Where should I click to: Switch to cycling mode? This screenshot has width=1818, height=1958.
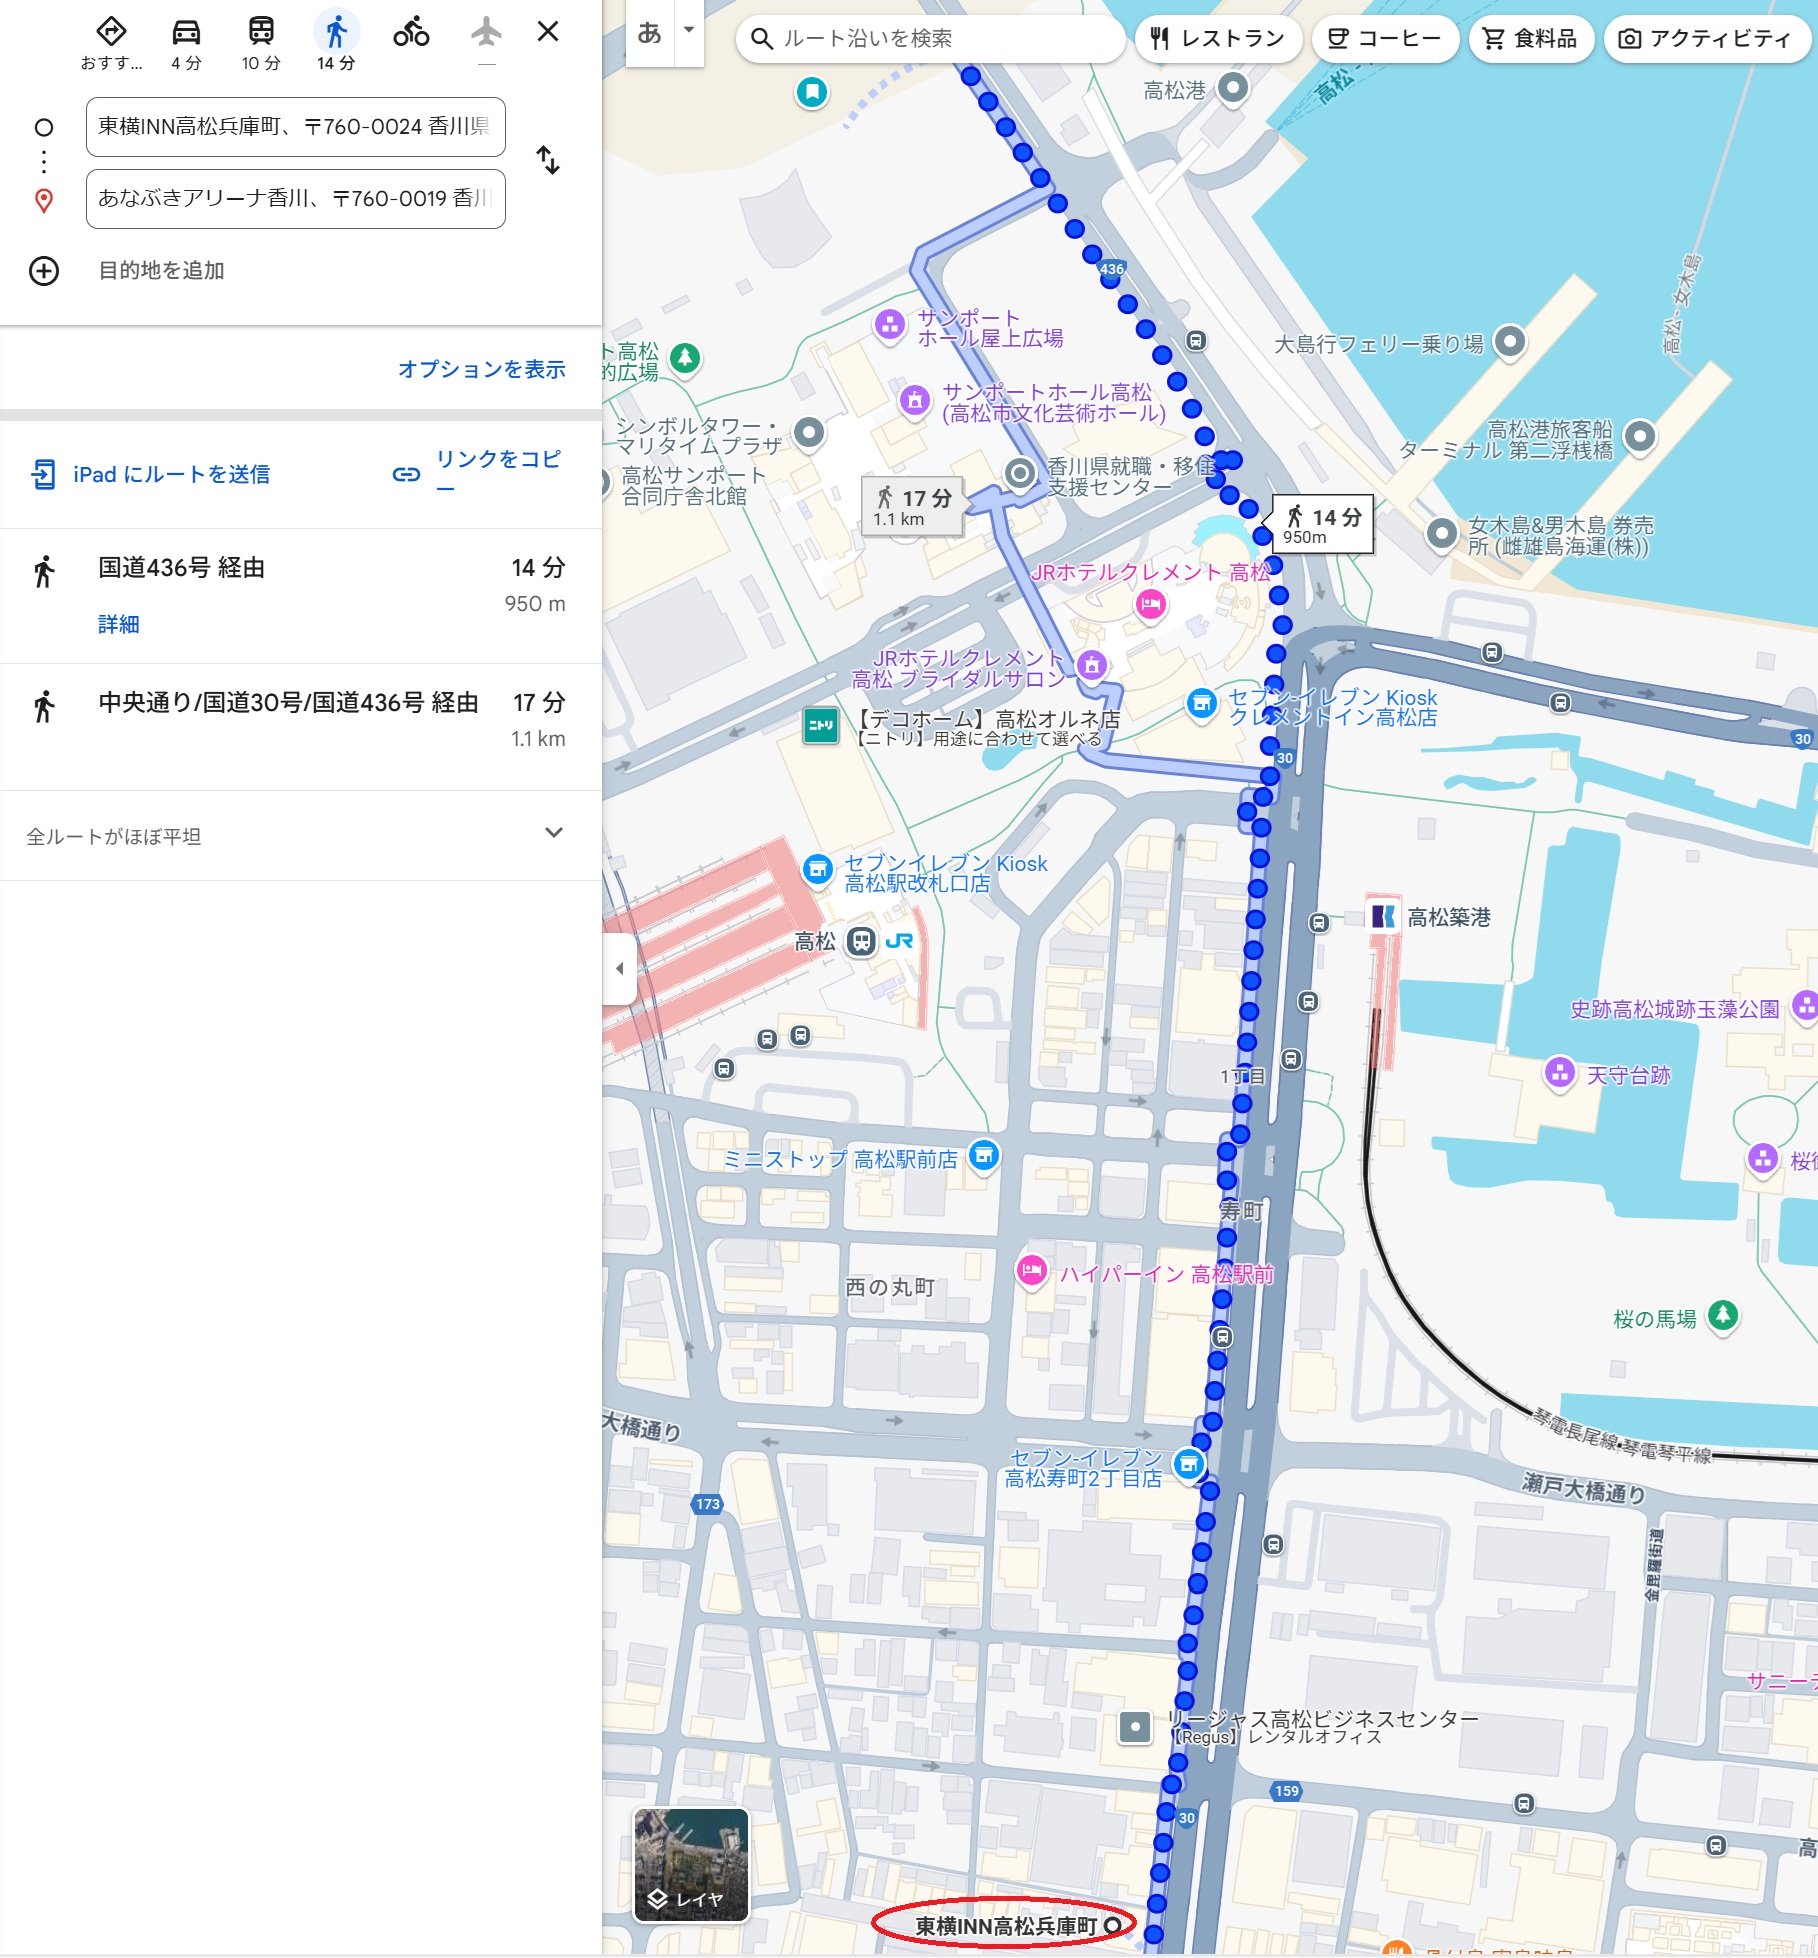click(411, 34)
